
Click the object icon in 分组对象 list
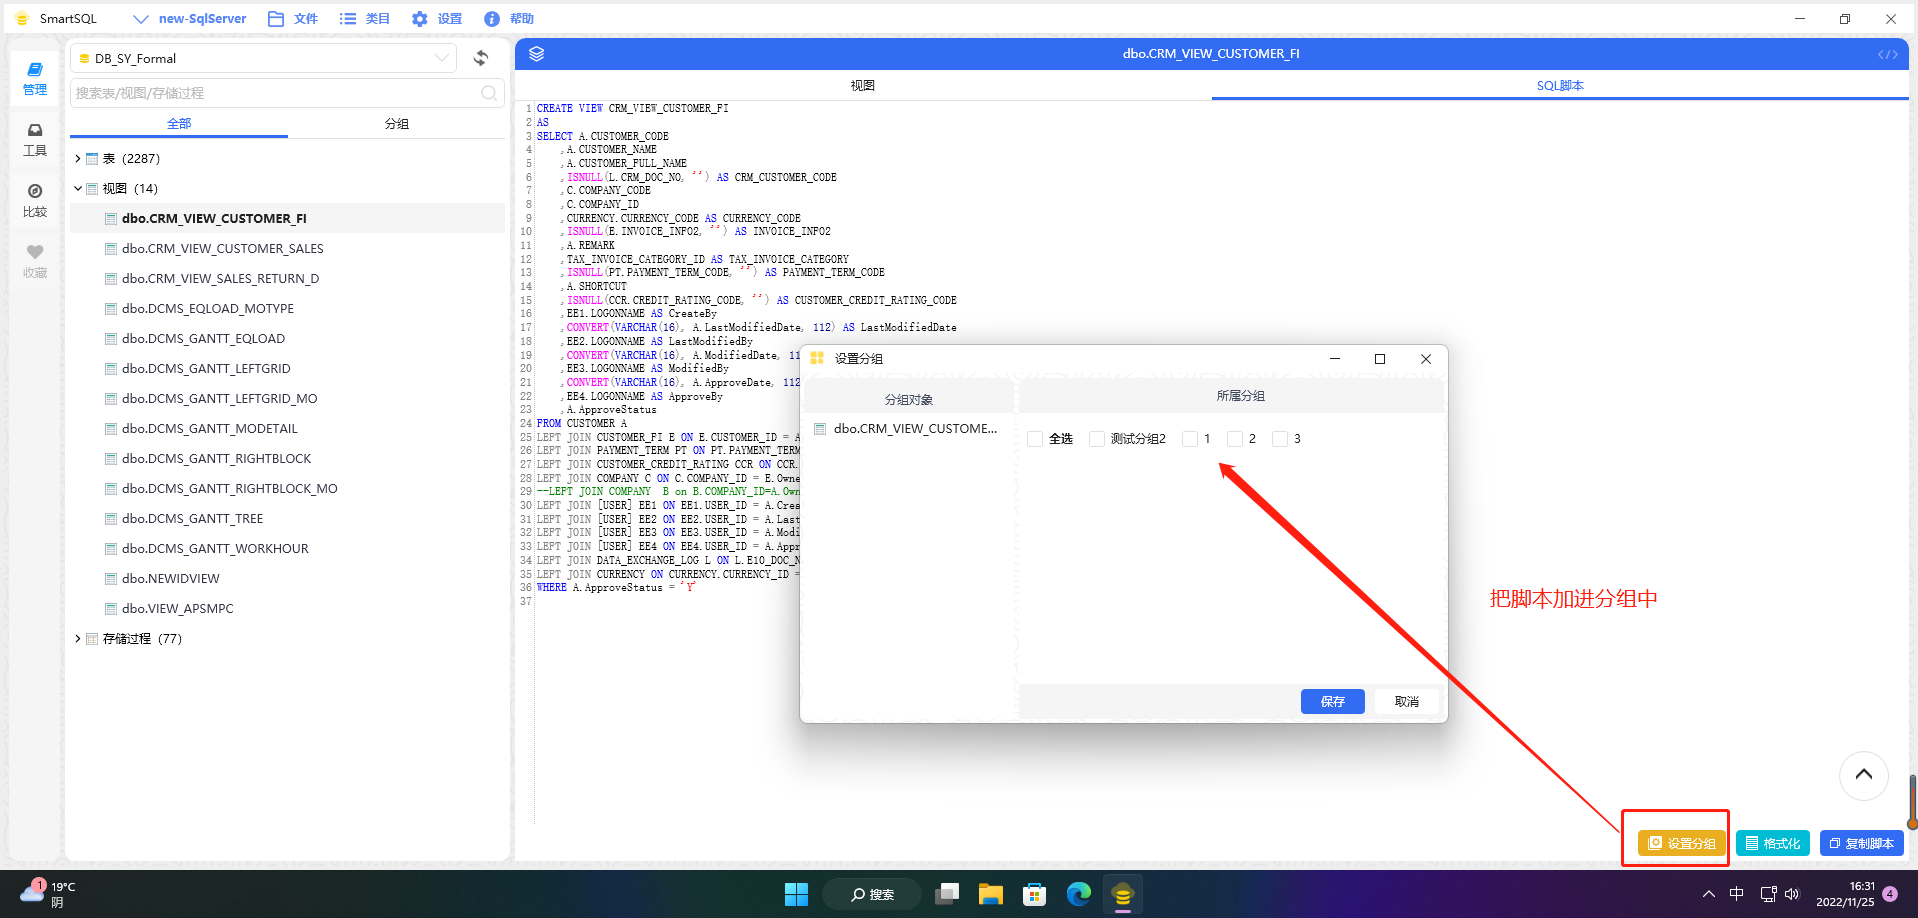[x=820, y=429]
